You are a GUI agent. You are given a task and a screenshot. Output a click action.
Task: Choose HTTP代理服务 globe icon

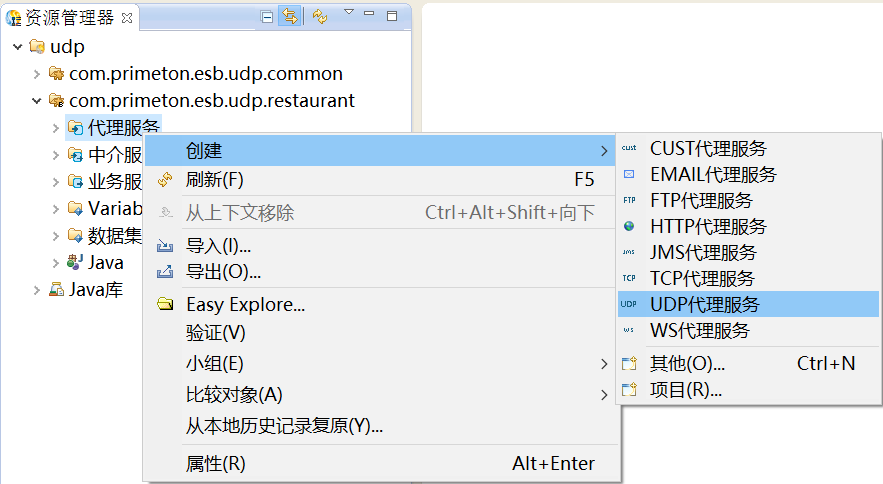pos(628,226)
